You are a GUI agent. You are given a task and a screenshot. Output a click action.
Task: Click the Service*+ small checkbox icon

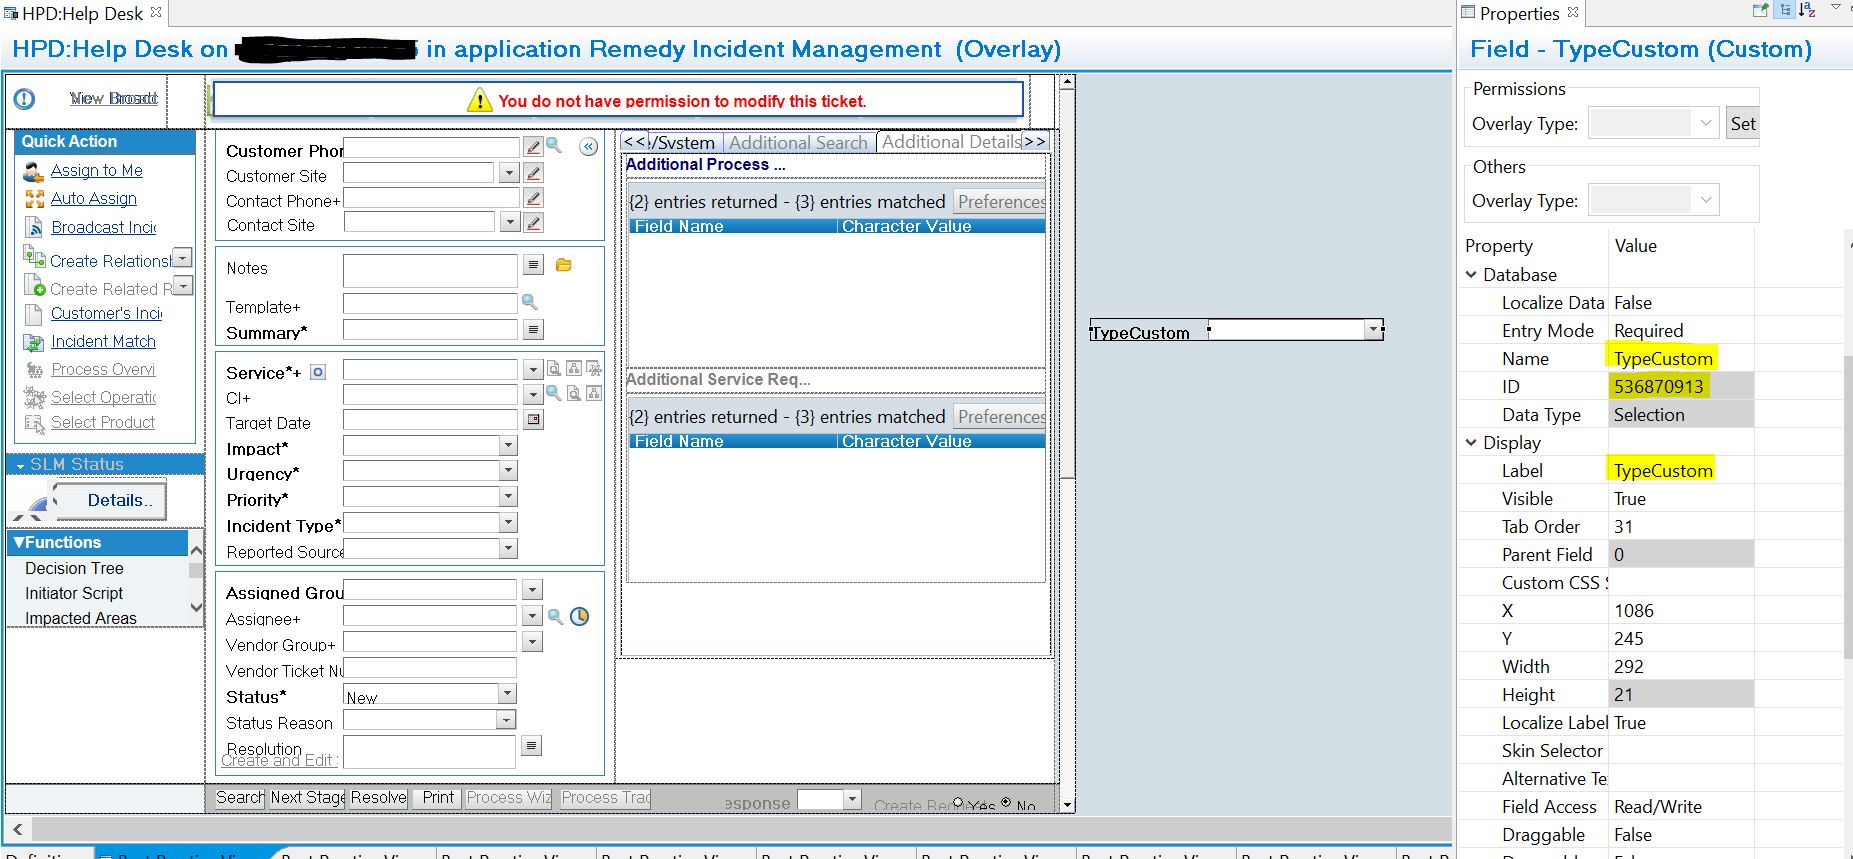(318, 372)
